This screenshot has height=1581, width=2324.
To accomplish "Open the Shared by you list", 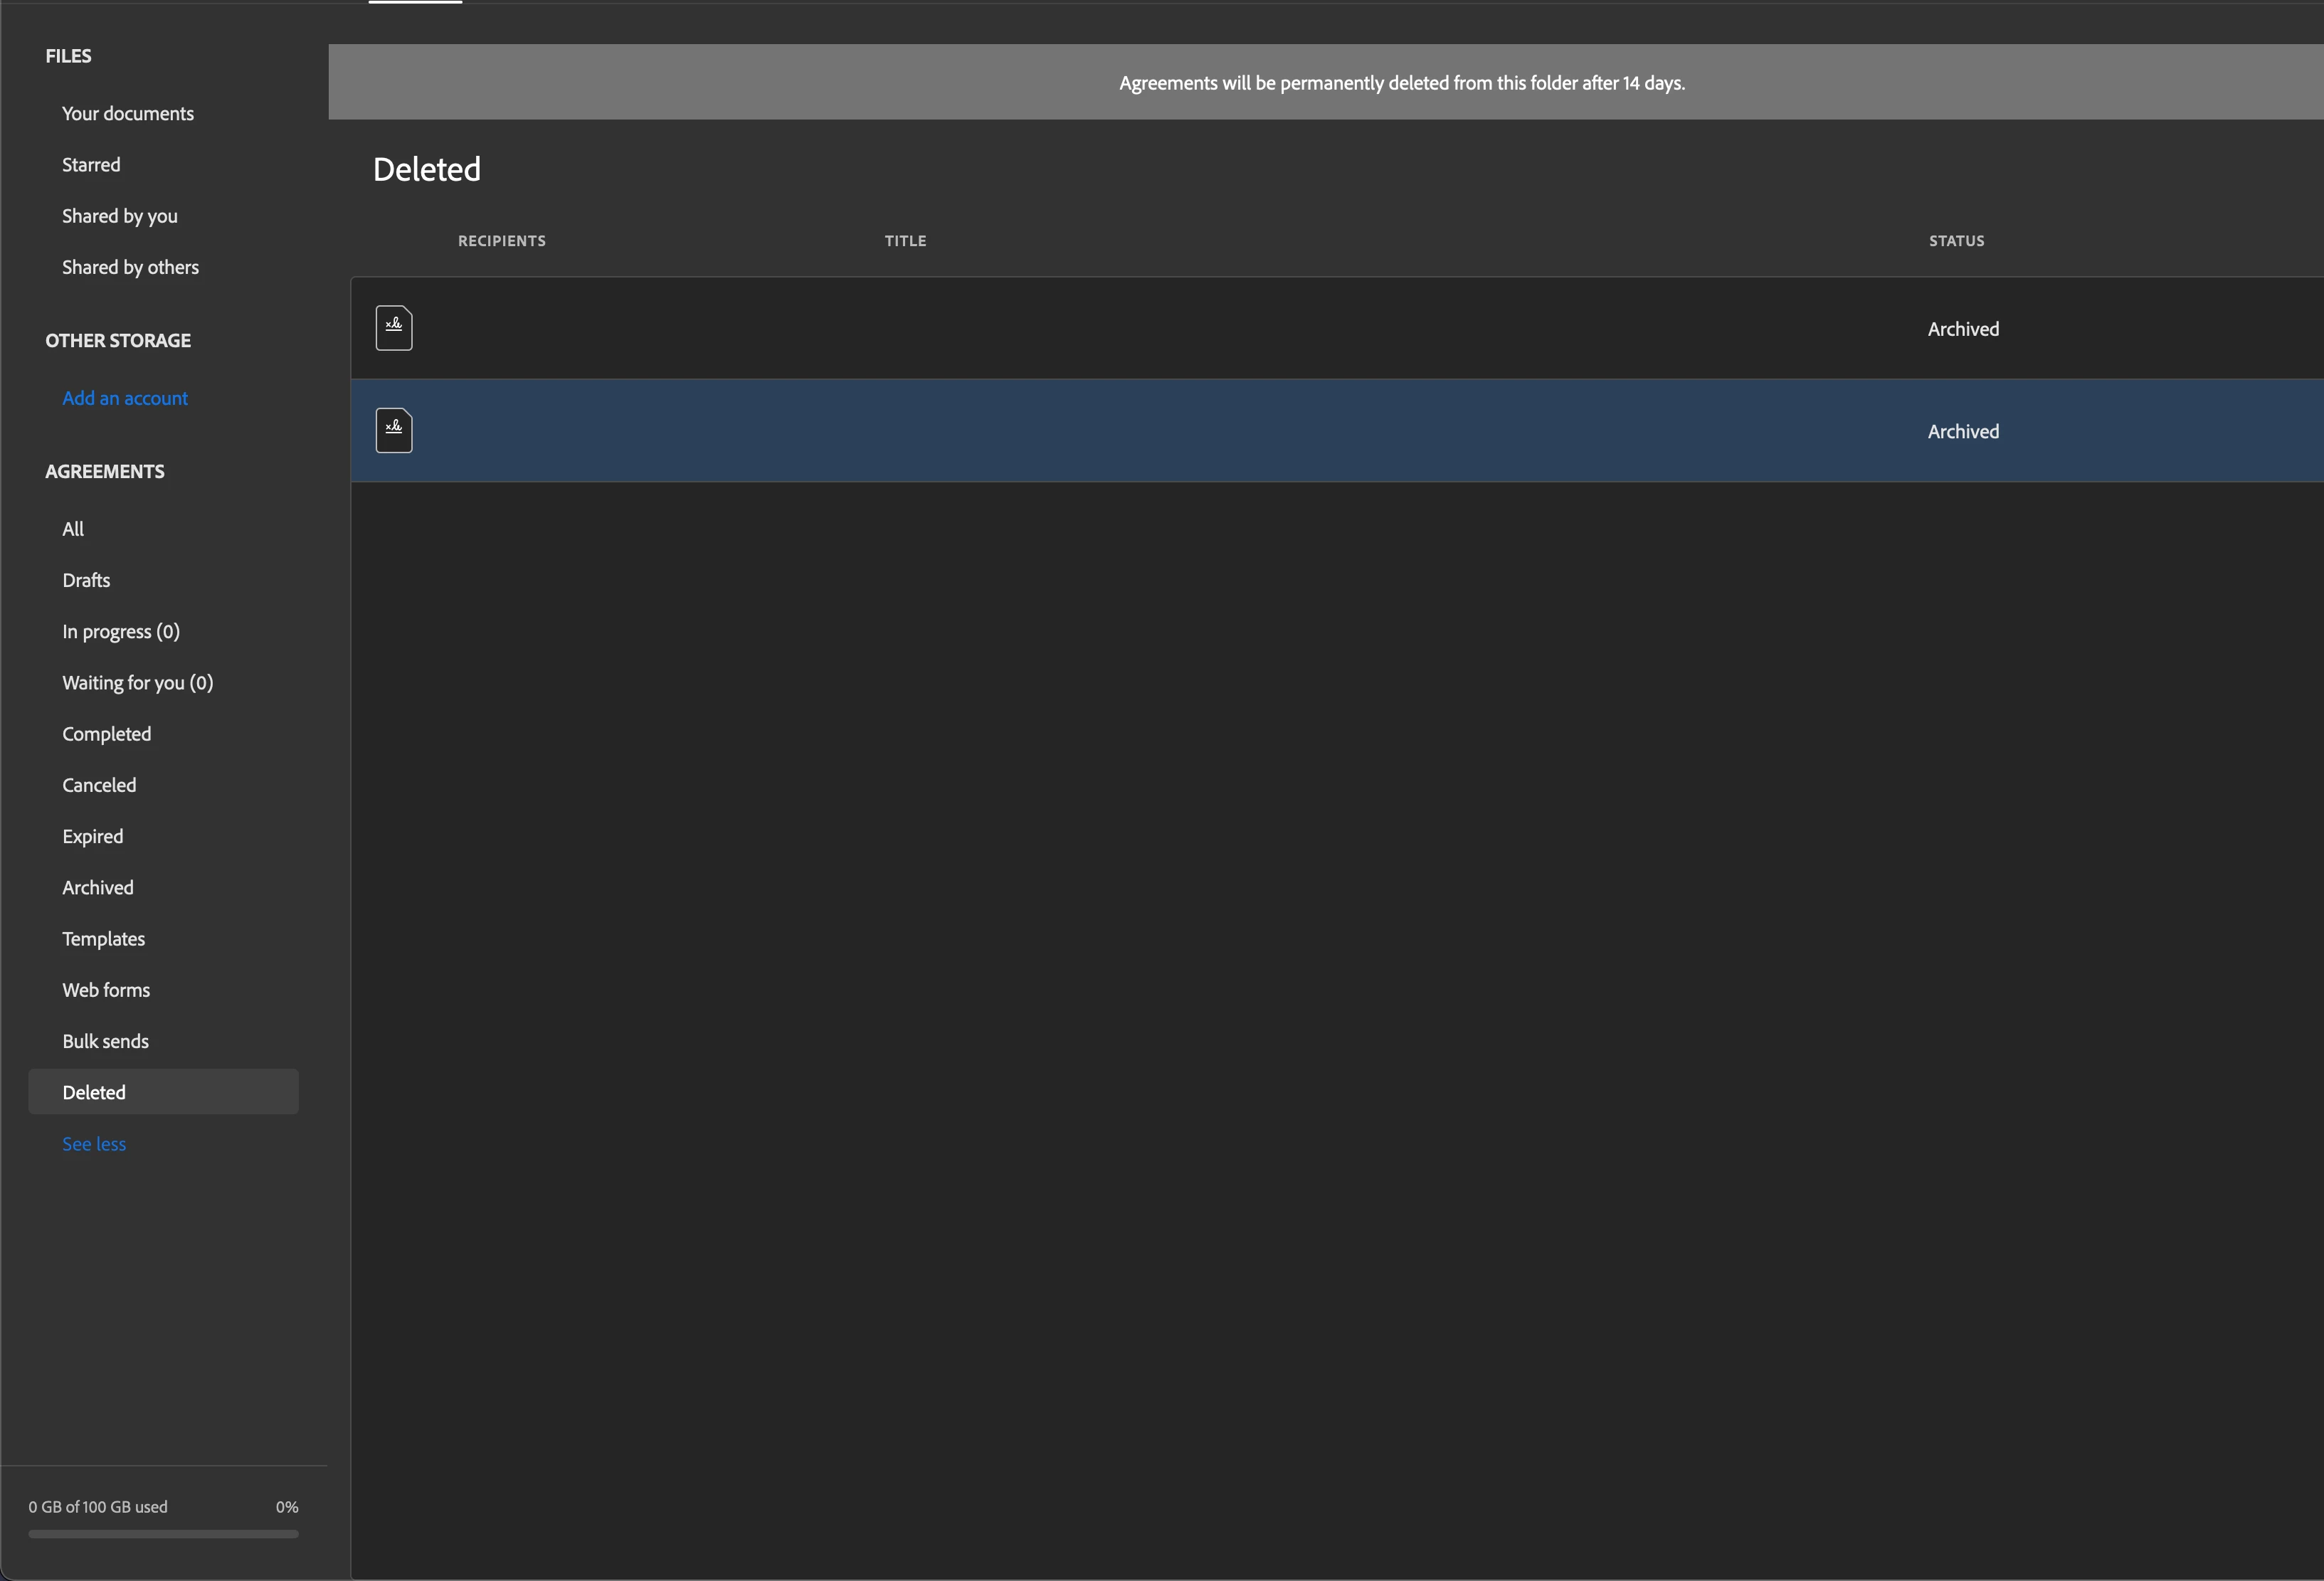I will 120,216.
